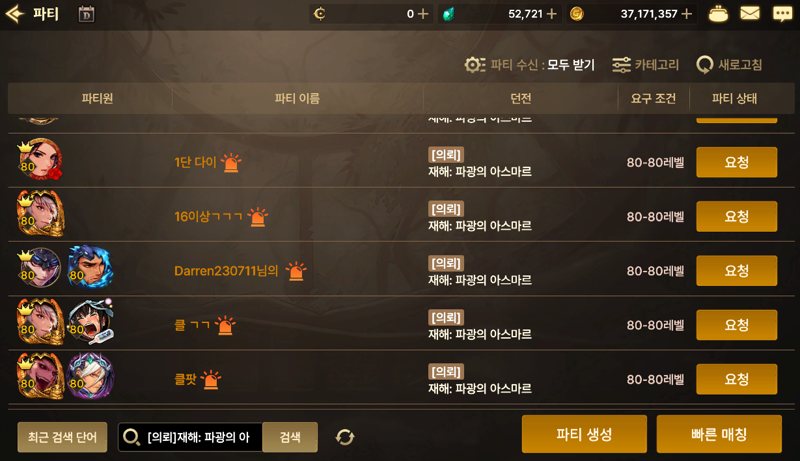
Task: Open 최근 검색 단어 list
Action: click(62, 437)
